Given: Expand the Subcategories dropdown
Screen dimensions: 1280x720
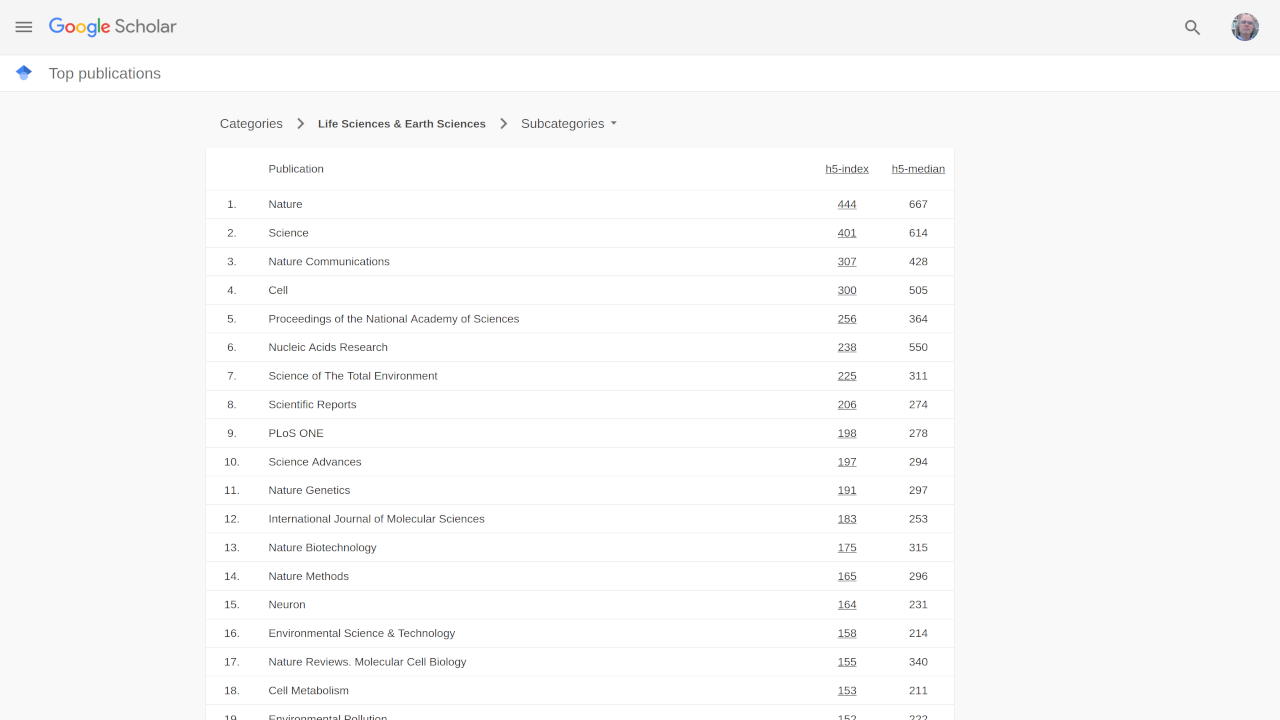Looking at the screenshot, I should 569,124.
